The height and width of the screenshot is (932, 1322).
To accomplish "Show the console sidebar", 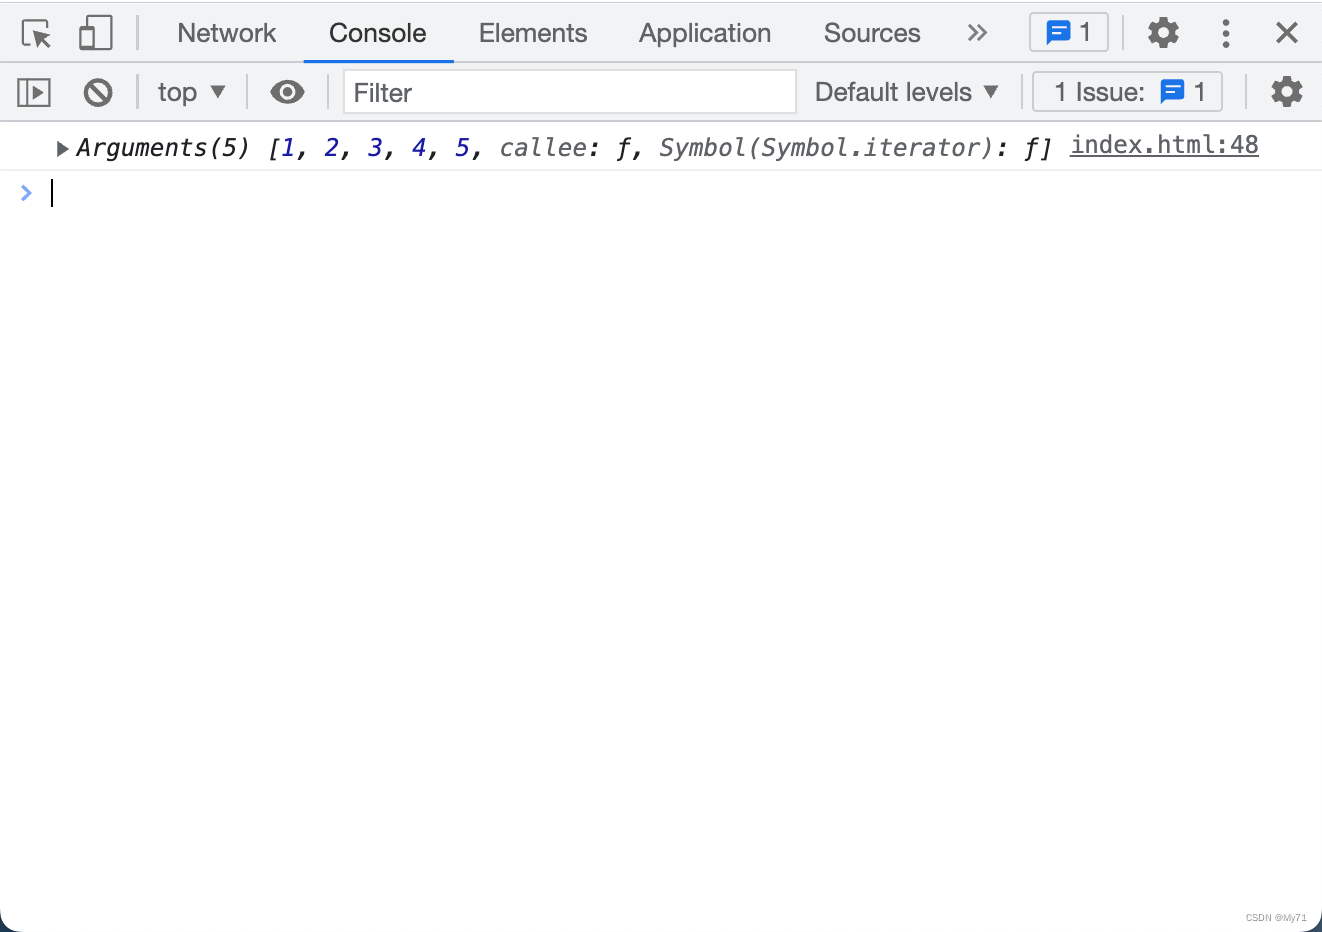I will coord(34,93).
